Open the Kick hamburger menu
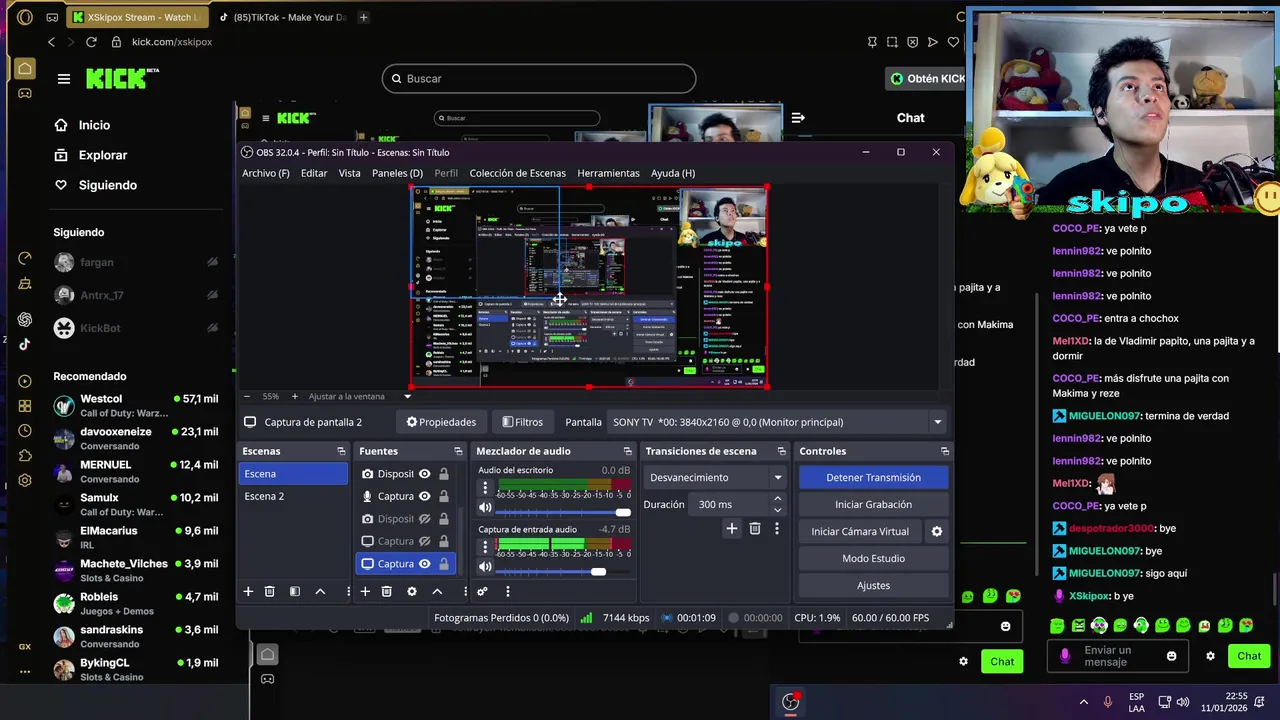The width and height of the screenshot is (1280, 720). tap(64, 79)
